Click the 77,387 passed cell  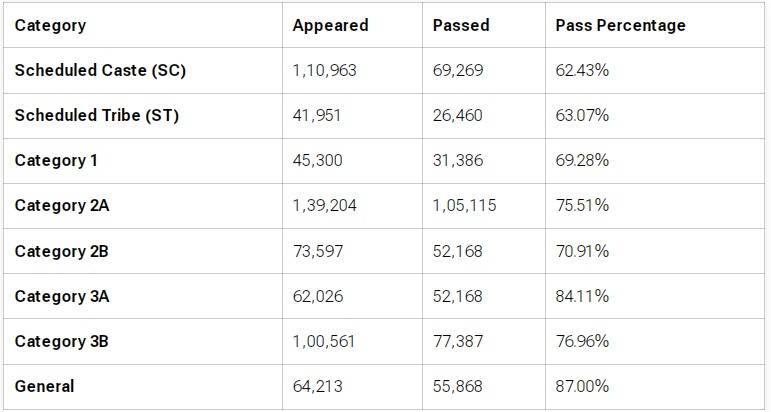(457, 341)
